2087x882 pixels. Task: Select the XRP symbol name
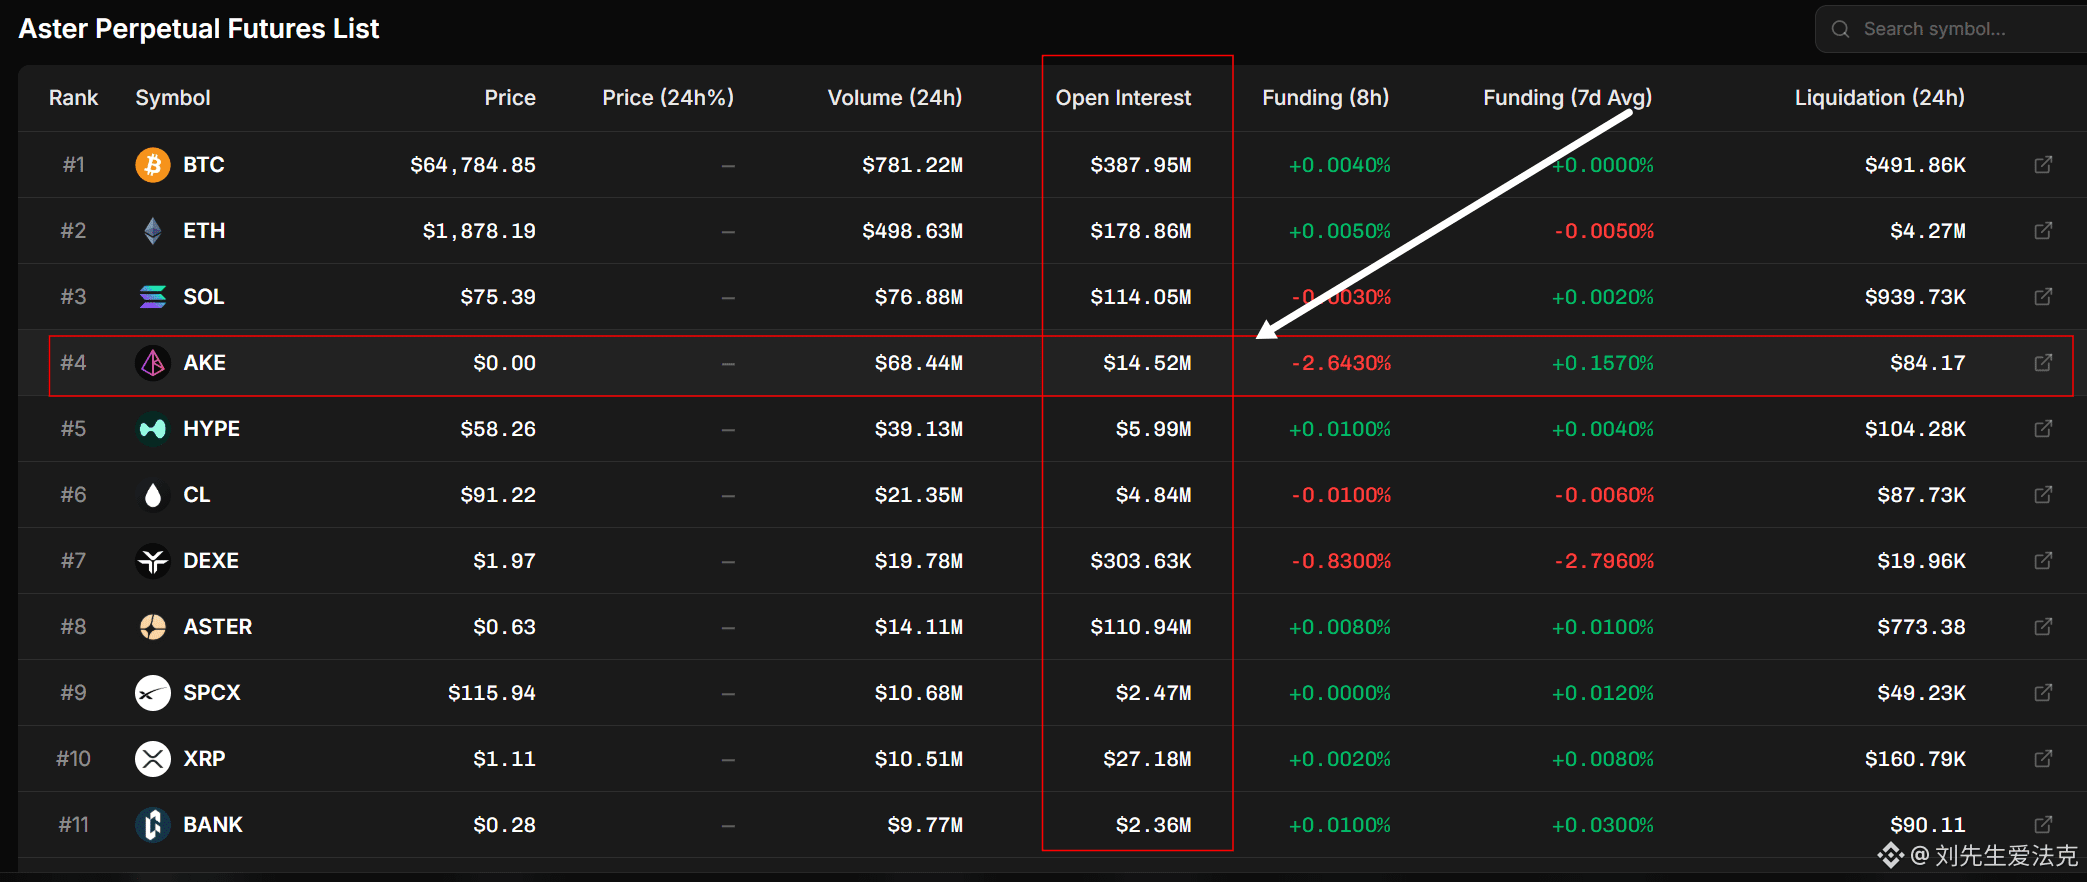(204, 758)
